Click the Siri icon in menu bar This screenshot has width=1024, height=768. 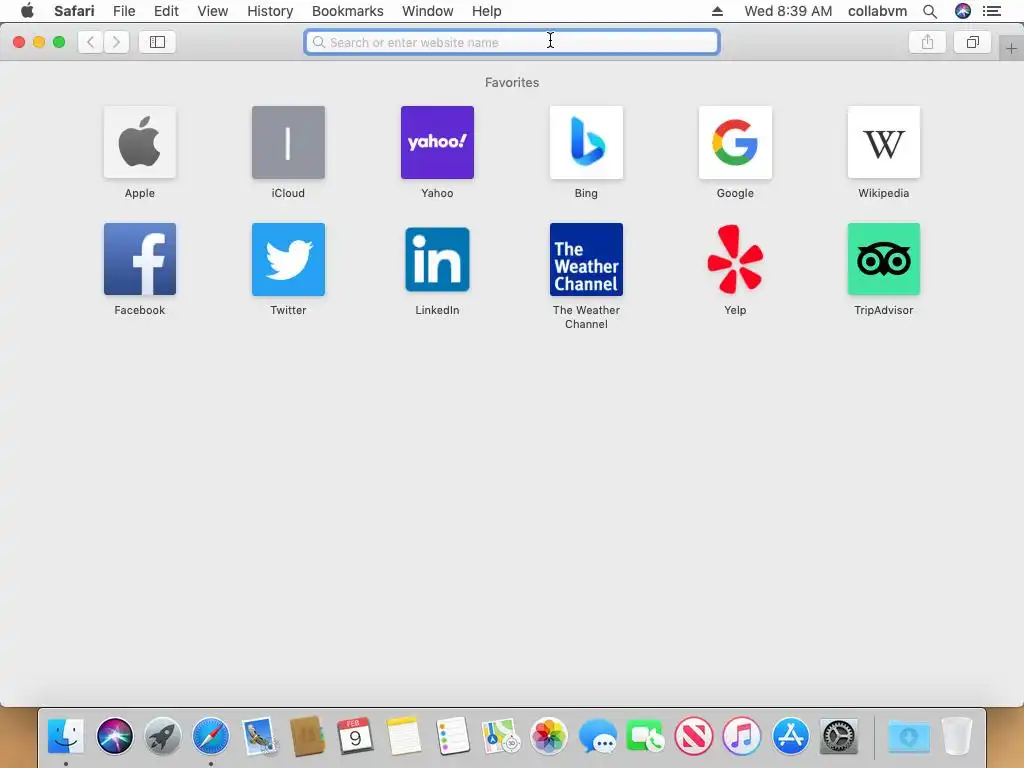(x=963, y=11)
